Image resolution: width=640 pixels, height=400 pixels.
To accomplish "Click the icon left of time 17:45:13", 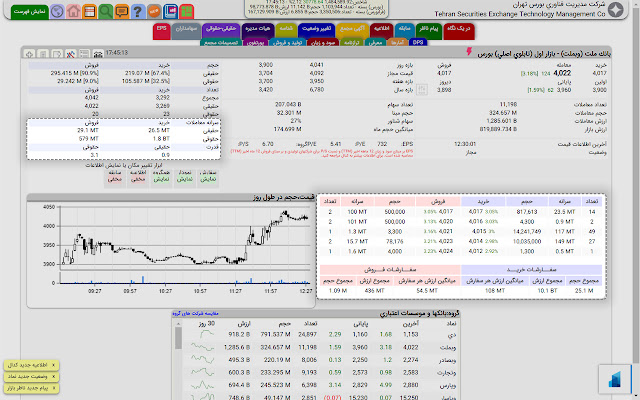I will click(98, 54).
